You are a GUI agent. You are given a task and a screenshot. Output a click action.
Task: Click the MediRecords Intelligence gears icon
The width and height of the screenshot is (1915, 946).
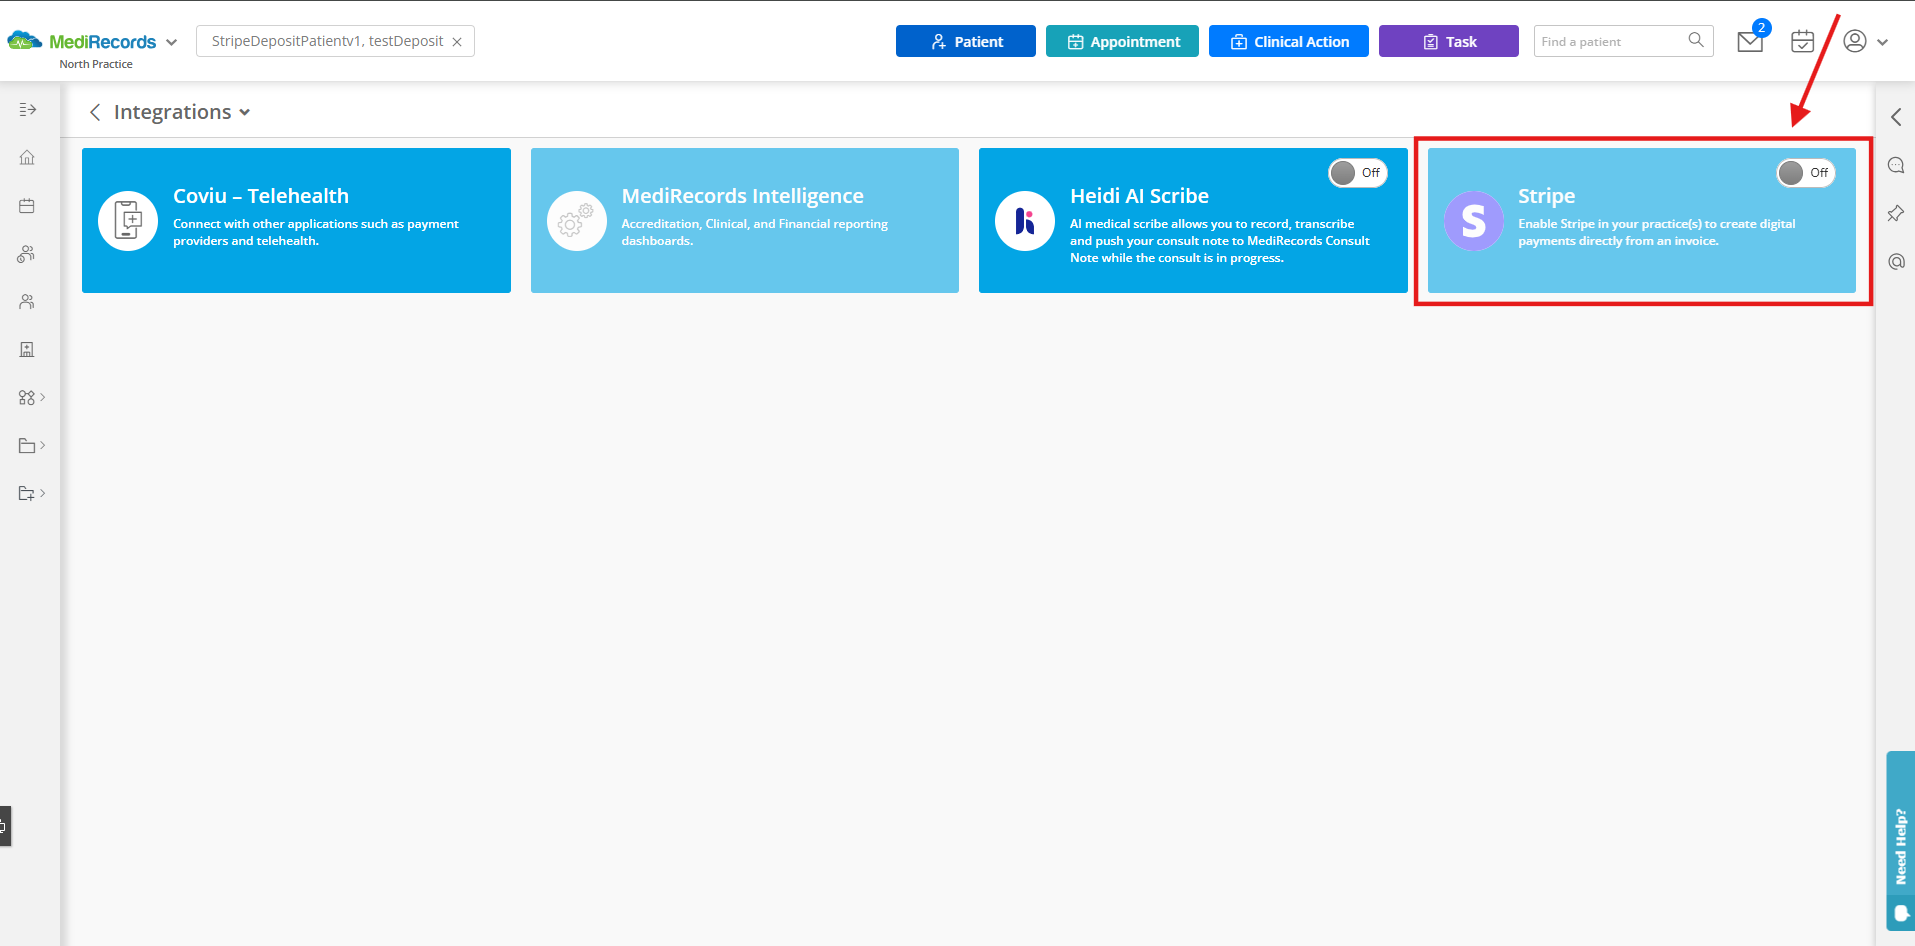click(577, 221)
